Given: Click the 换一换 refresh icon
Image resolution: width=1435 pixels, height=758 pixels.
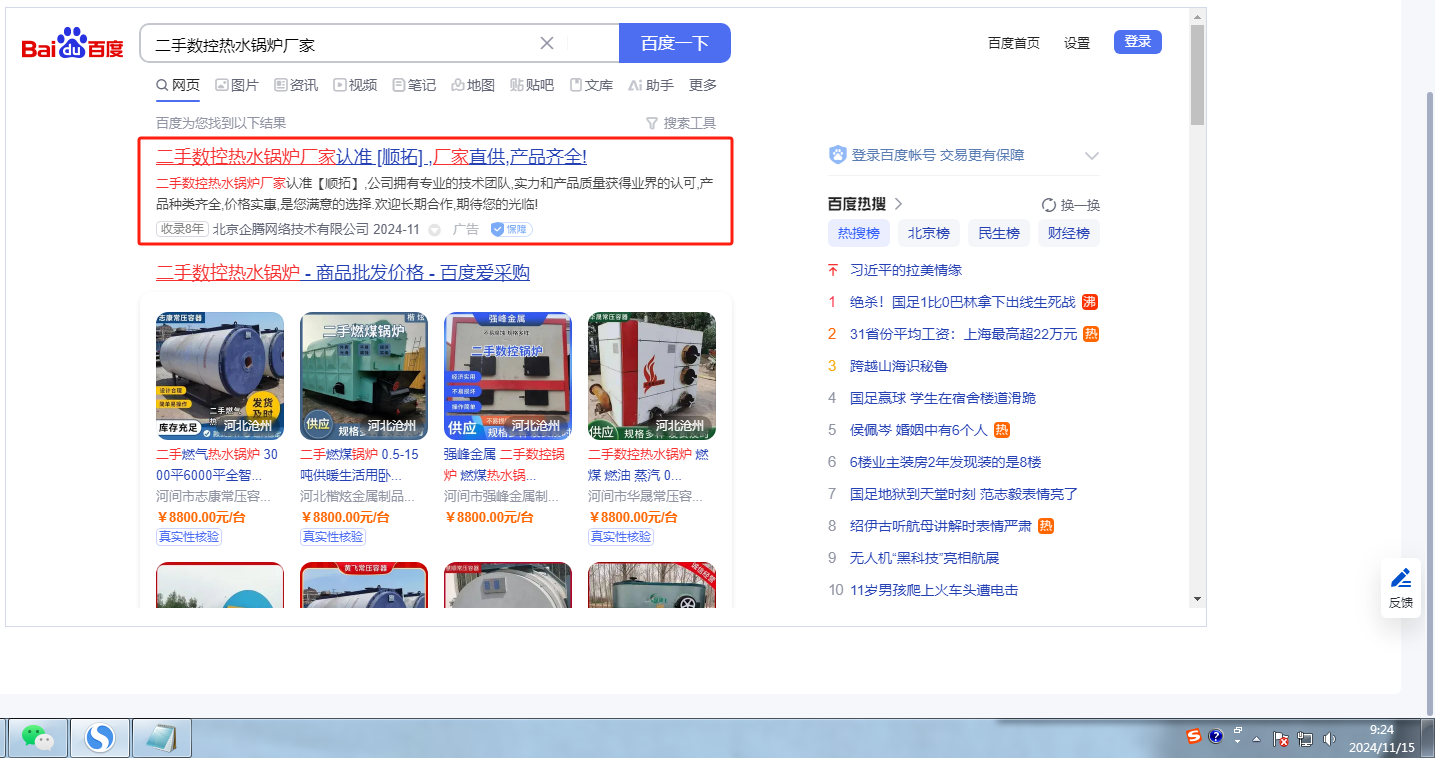Looking at the screenshot, I should (x=1049, y=205).
